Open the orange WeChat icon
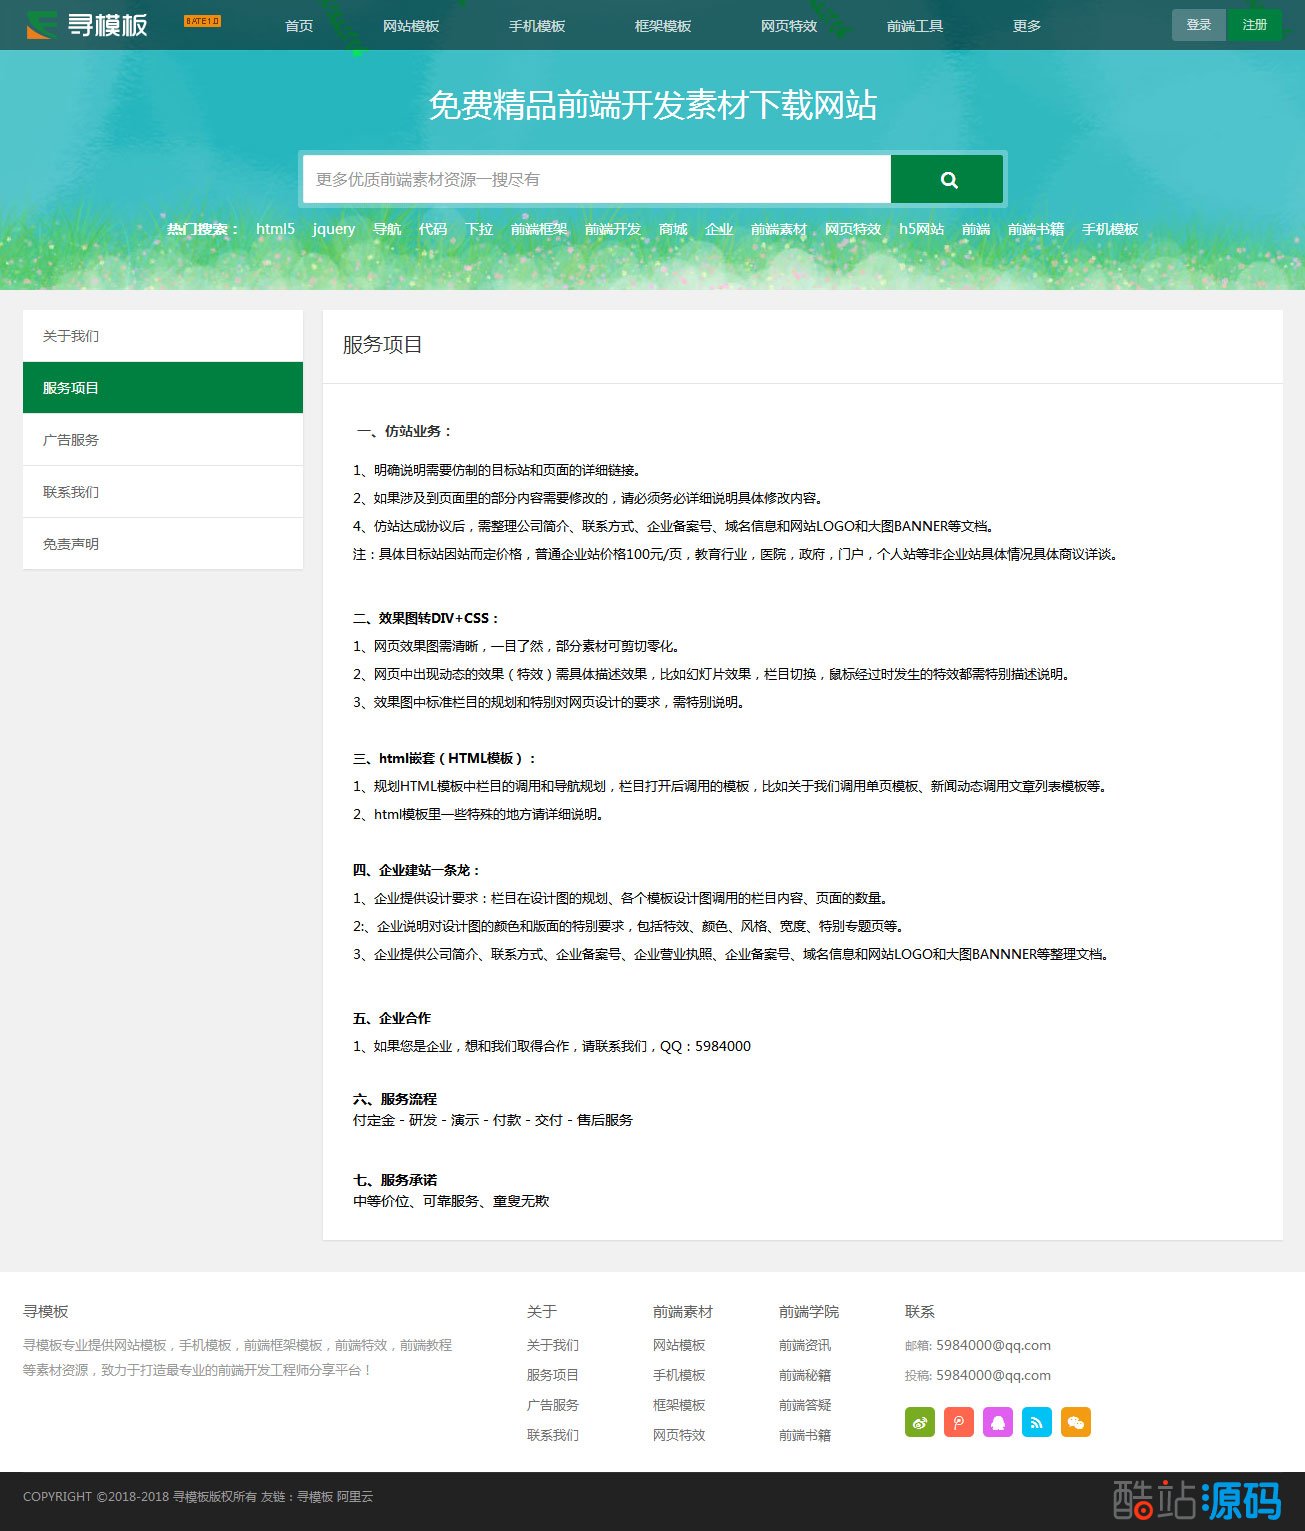 (1075, 1422)
